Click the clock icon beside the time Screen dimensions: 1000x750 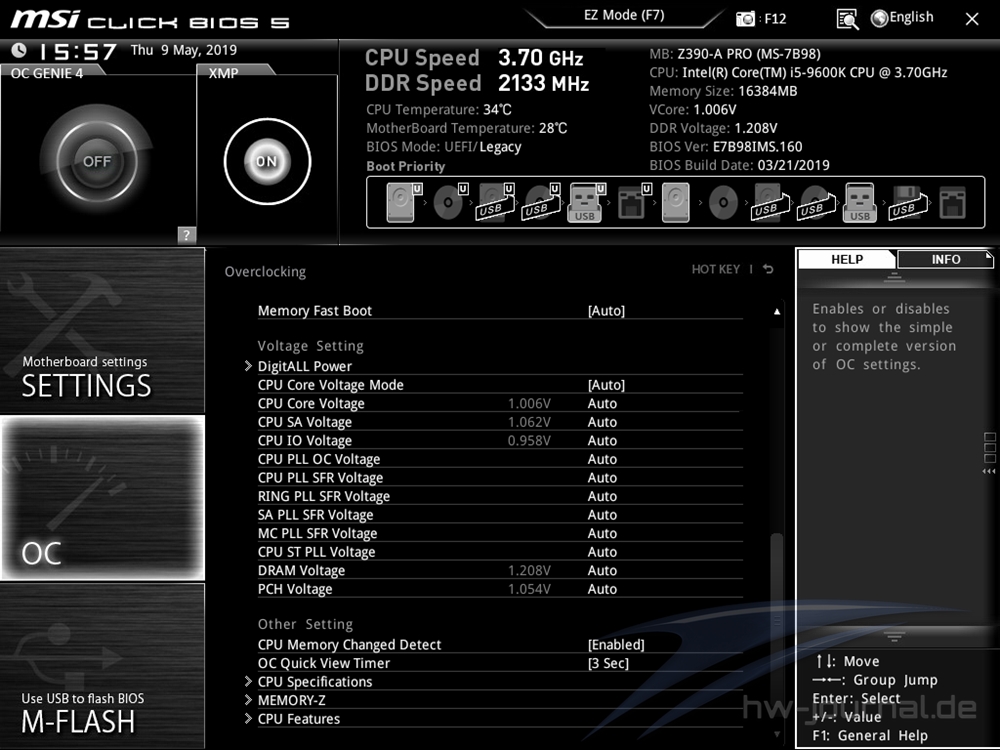tap(19, 50)
